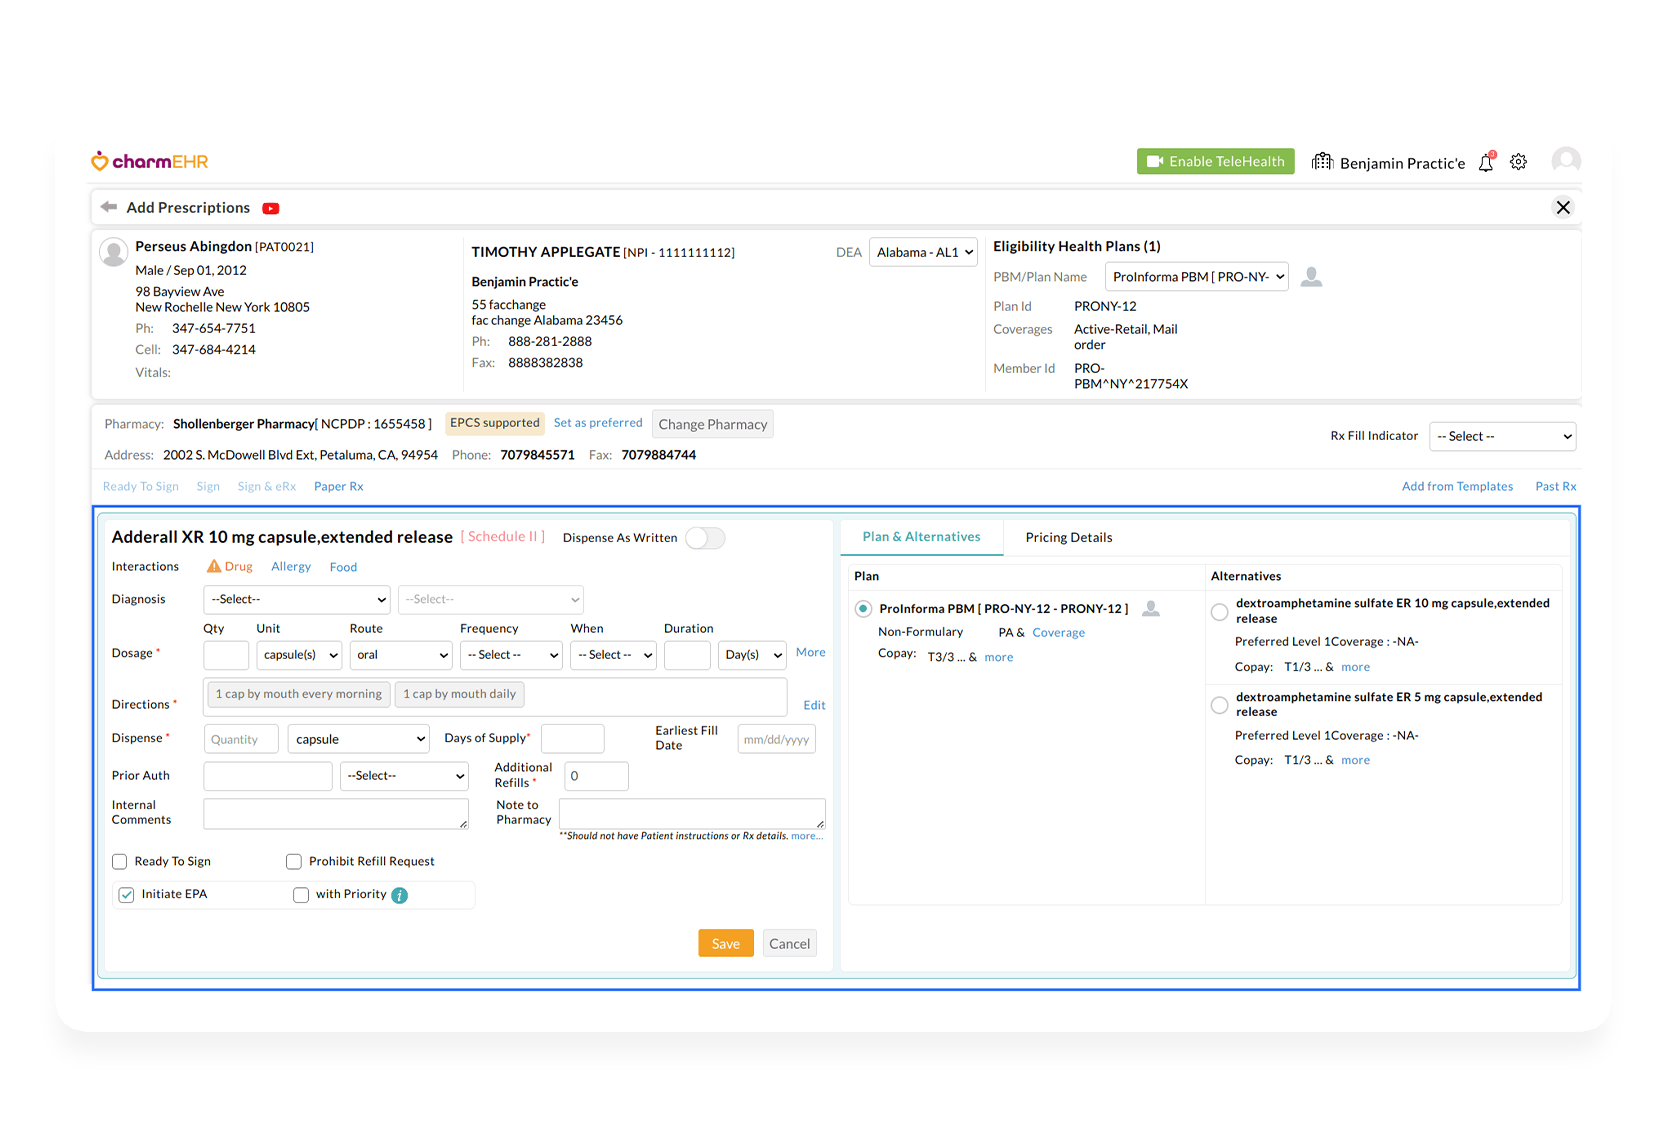Click the Days of Supply input field
Viewport: 1668px width, 1145px height.
tap(572, 739)
